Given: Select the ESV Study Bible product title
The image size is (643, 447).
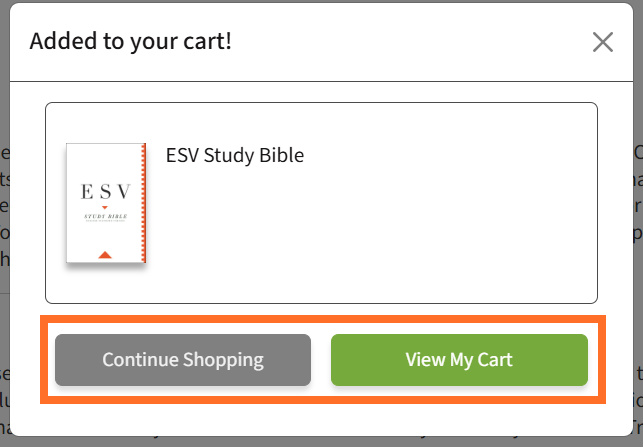Looking at the screenshot, I should (234, 155).
